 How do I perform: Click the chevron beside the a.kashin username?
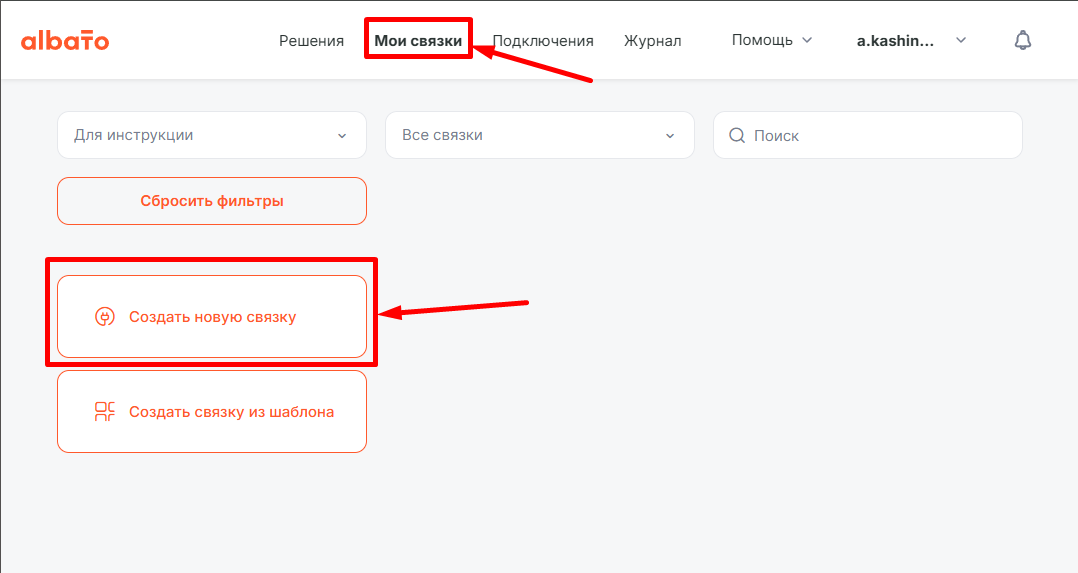[961, 41]
